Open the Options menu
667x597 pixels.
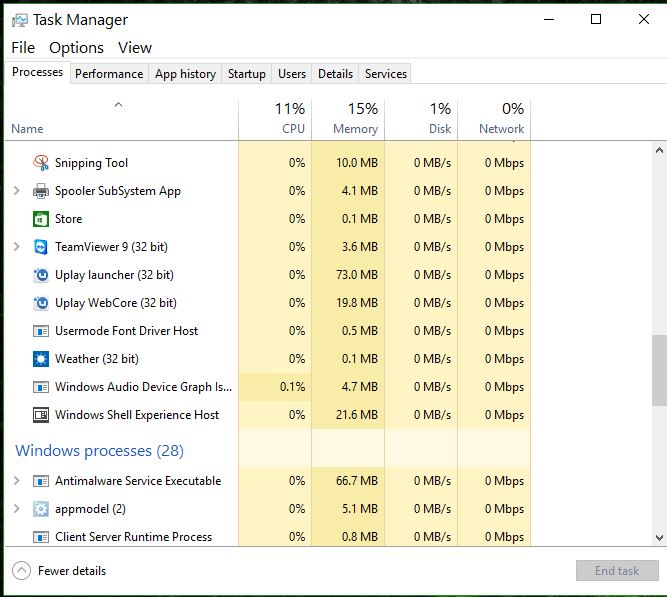(x=76, y=48)
